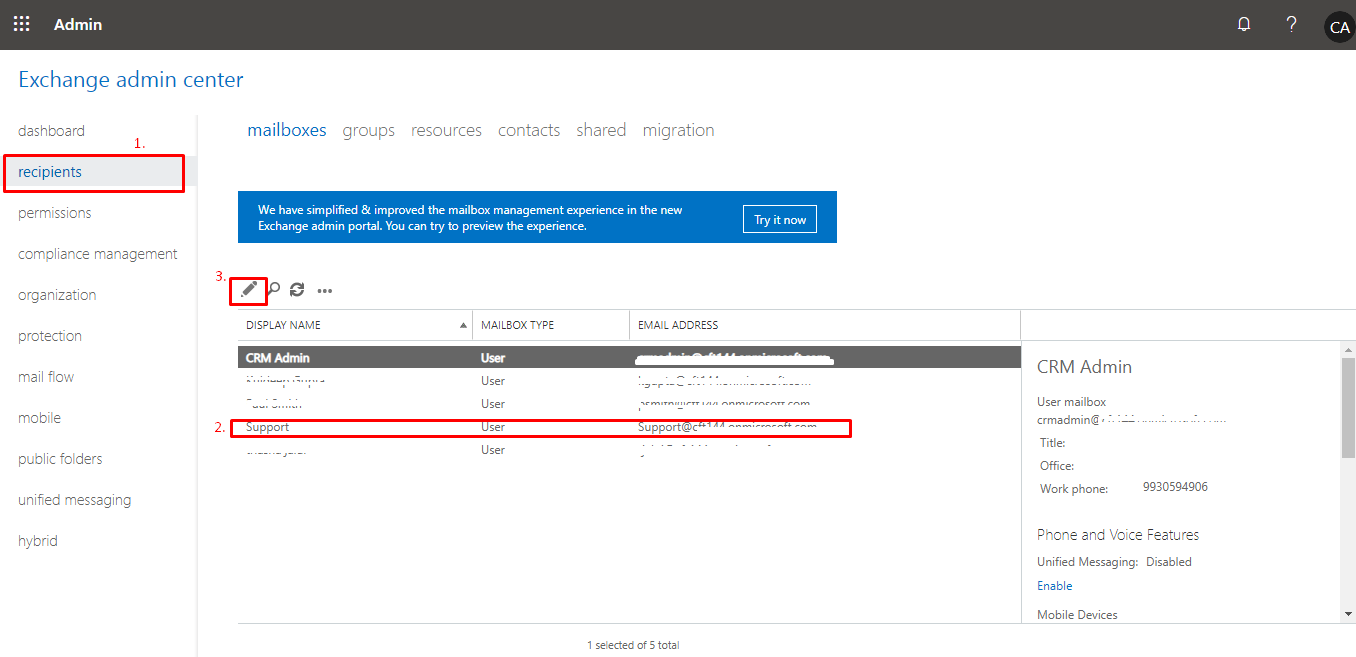The image size is (1356, 657).
Task: Open the app launcher waffle icon
Action: point(21,24)
